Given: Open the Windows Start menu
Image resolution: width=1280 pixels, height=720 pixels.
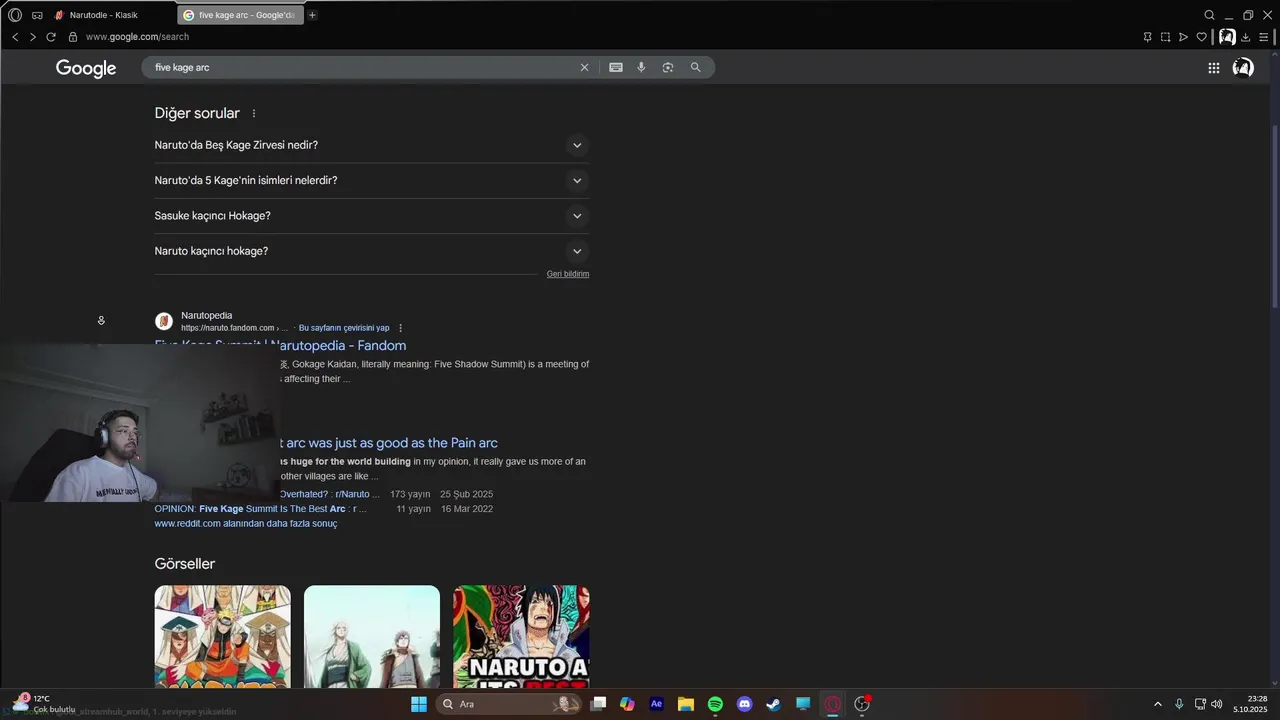Looking at the screenshot, I should 419,704.
